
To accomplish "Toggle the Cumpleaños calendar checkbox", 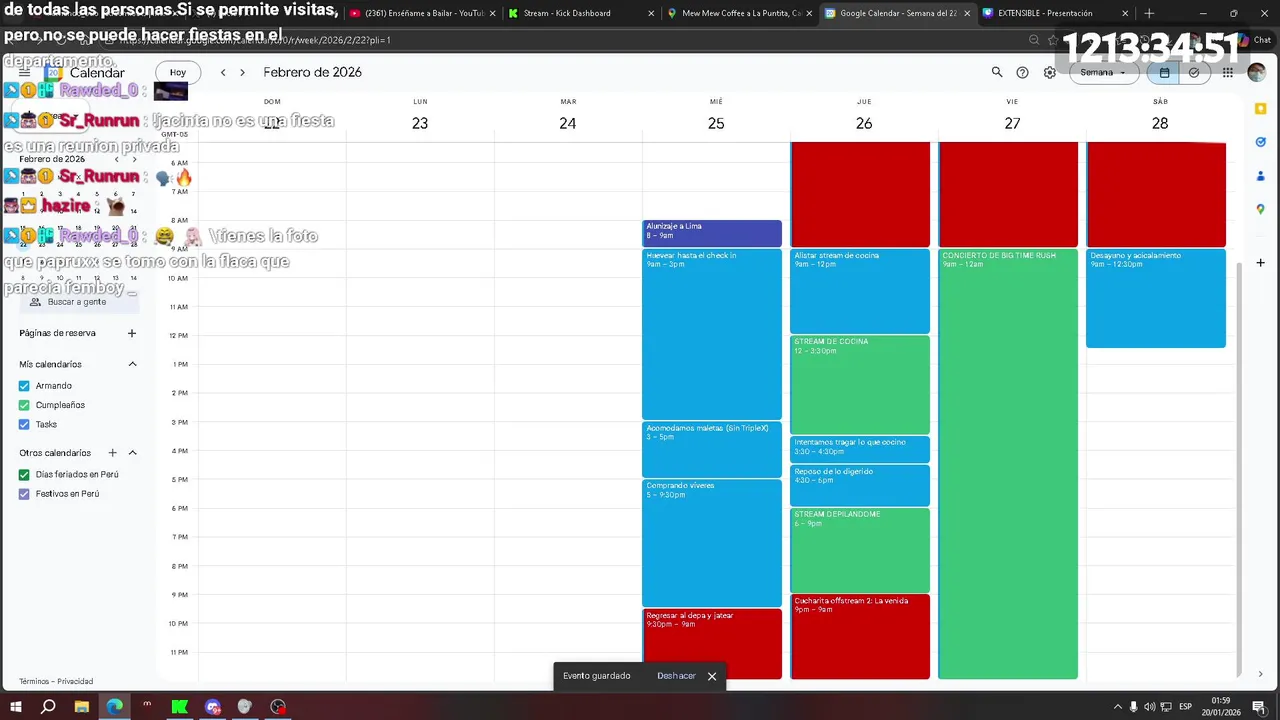I will click(x=24, y=405).
